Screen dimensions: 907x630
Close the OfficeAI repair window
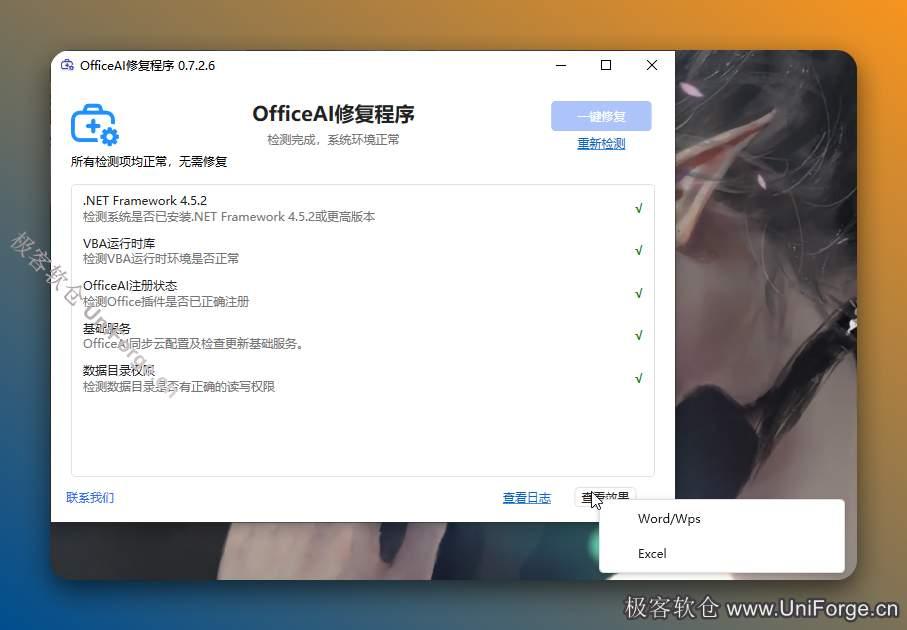651,65
